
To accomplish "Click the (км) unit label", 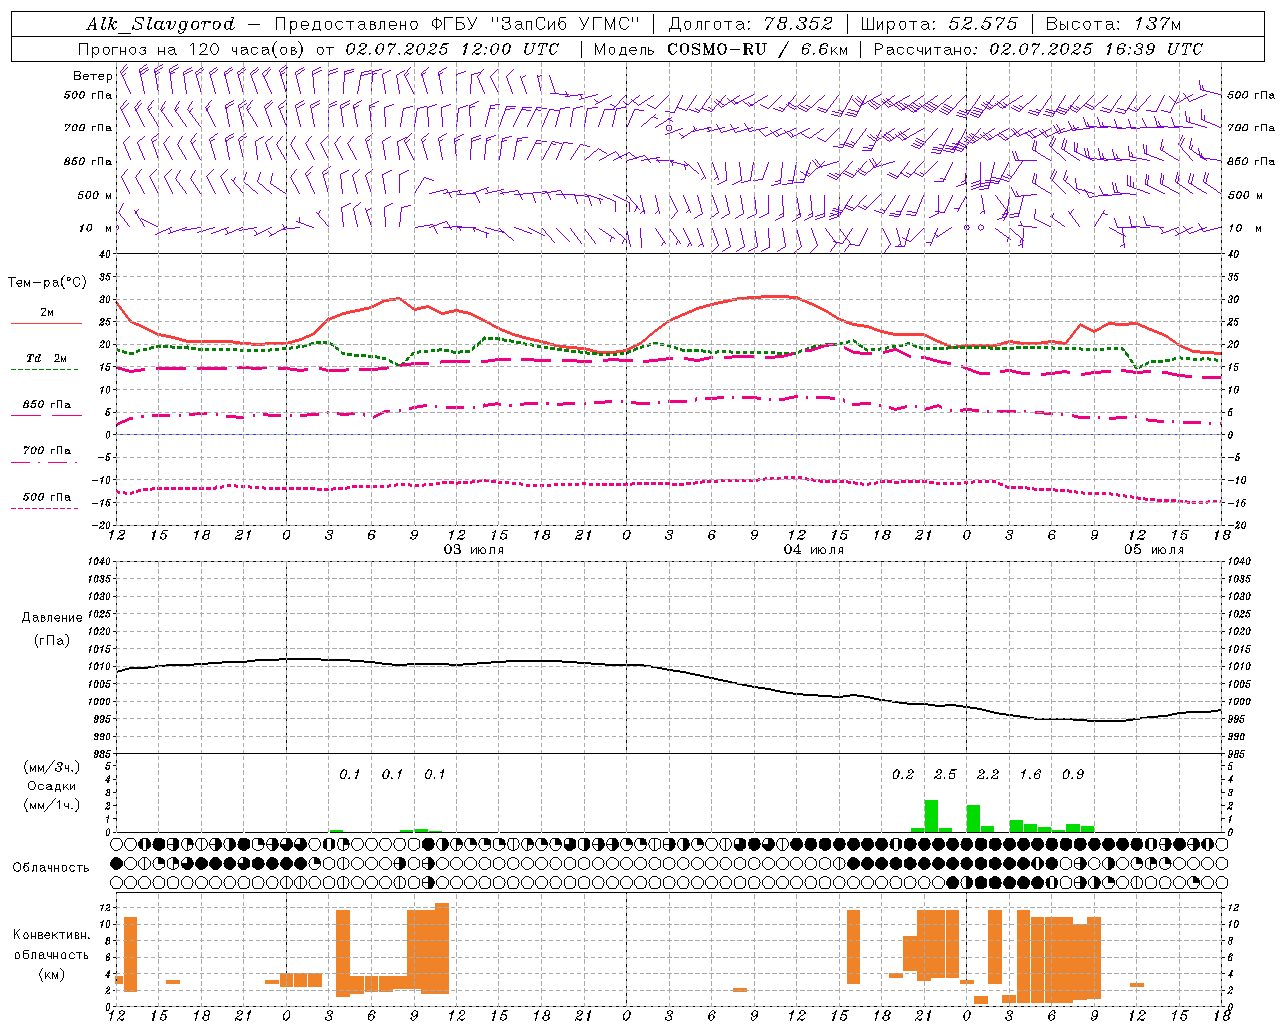I will pos(52,974).
